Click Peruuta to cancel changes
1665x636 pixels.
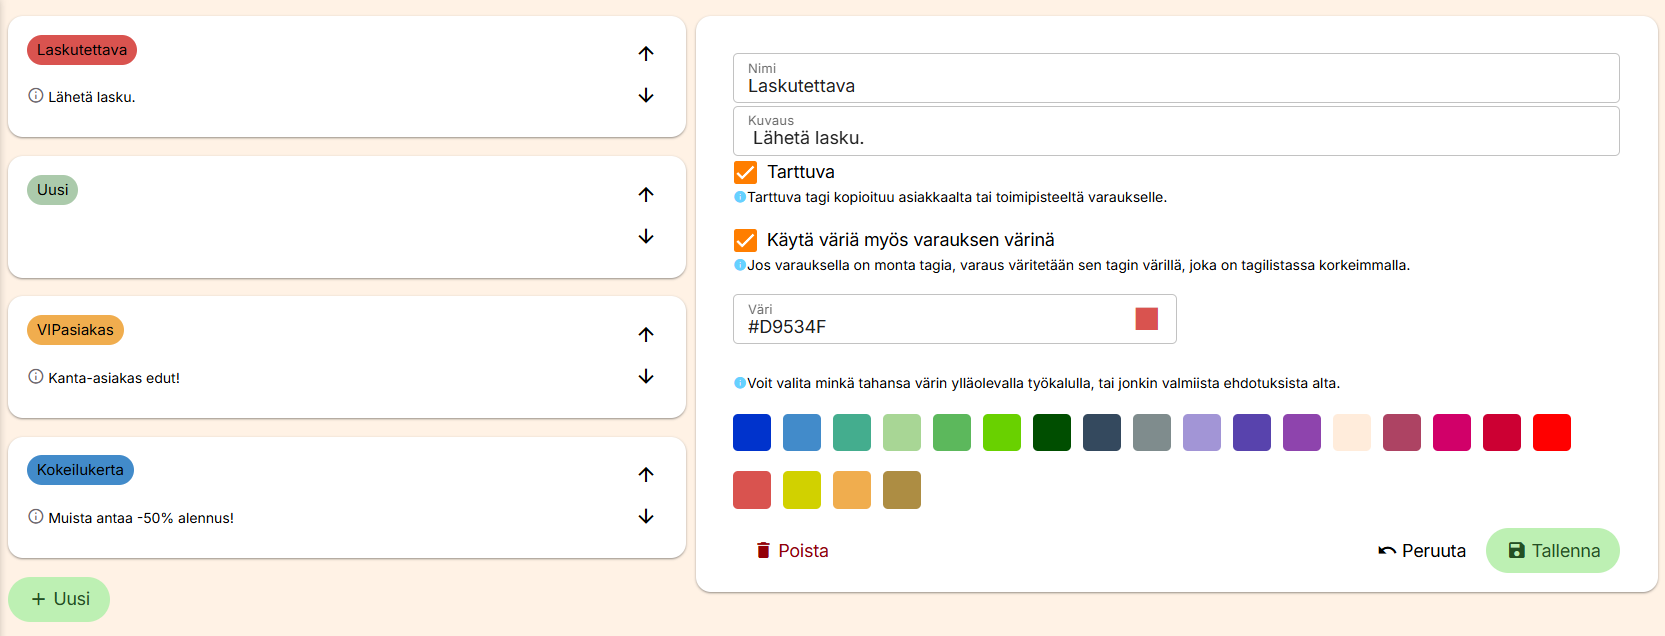(x=1421, y=551)
